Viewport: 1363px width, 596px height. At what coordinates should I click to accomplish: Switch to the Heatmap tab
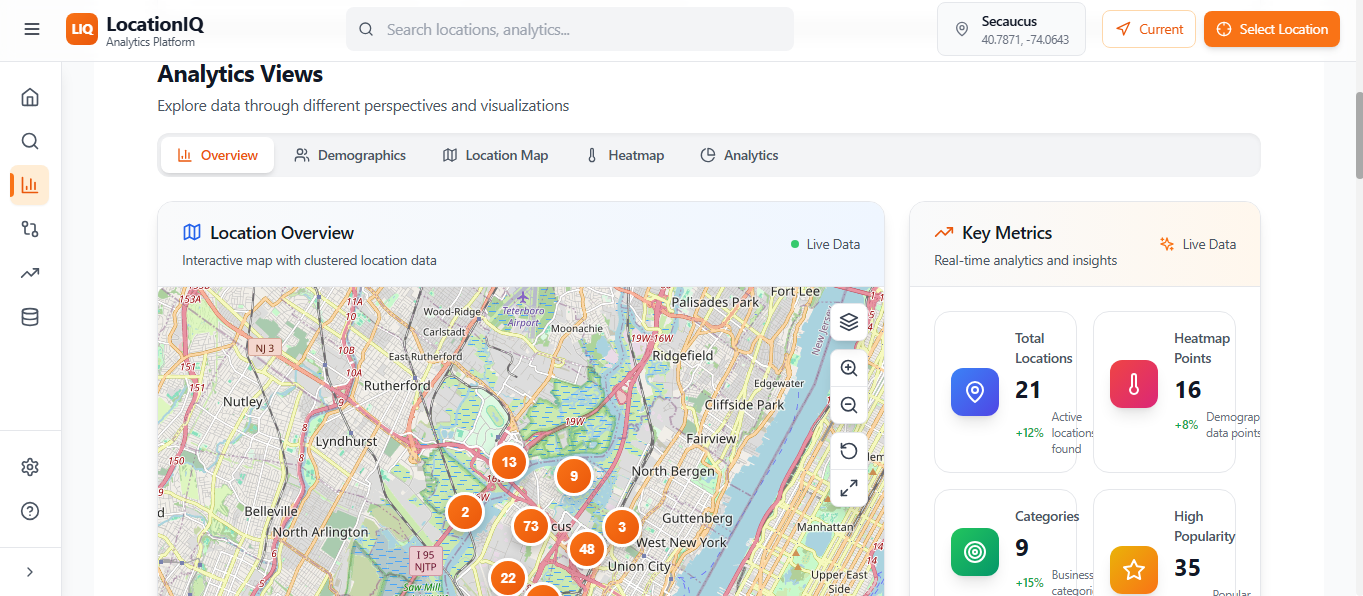(625, 155)
